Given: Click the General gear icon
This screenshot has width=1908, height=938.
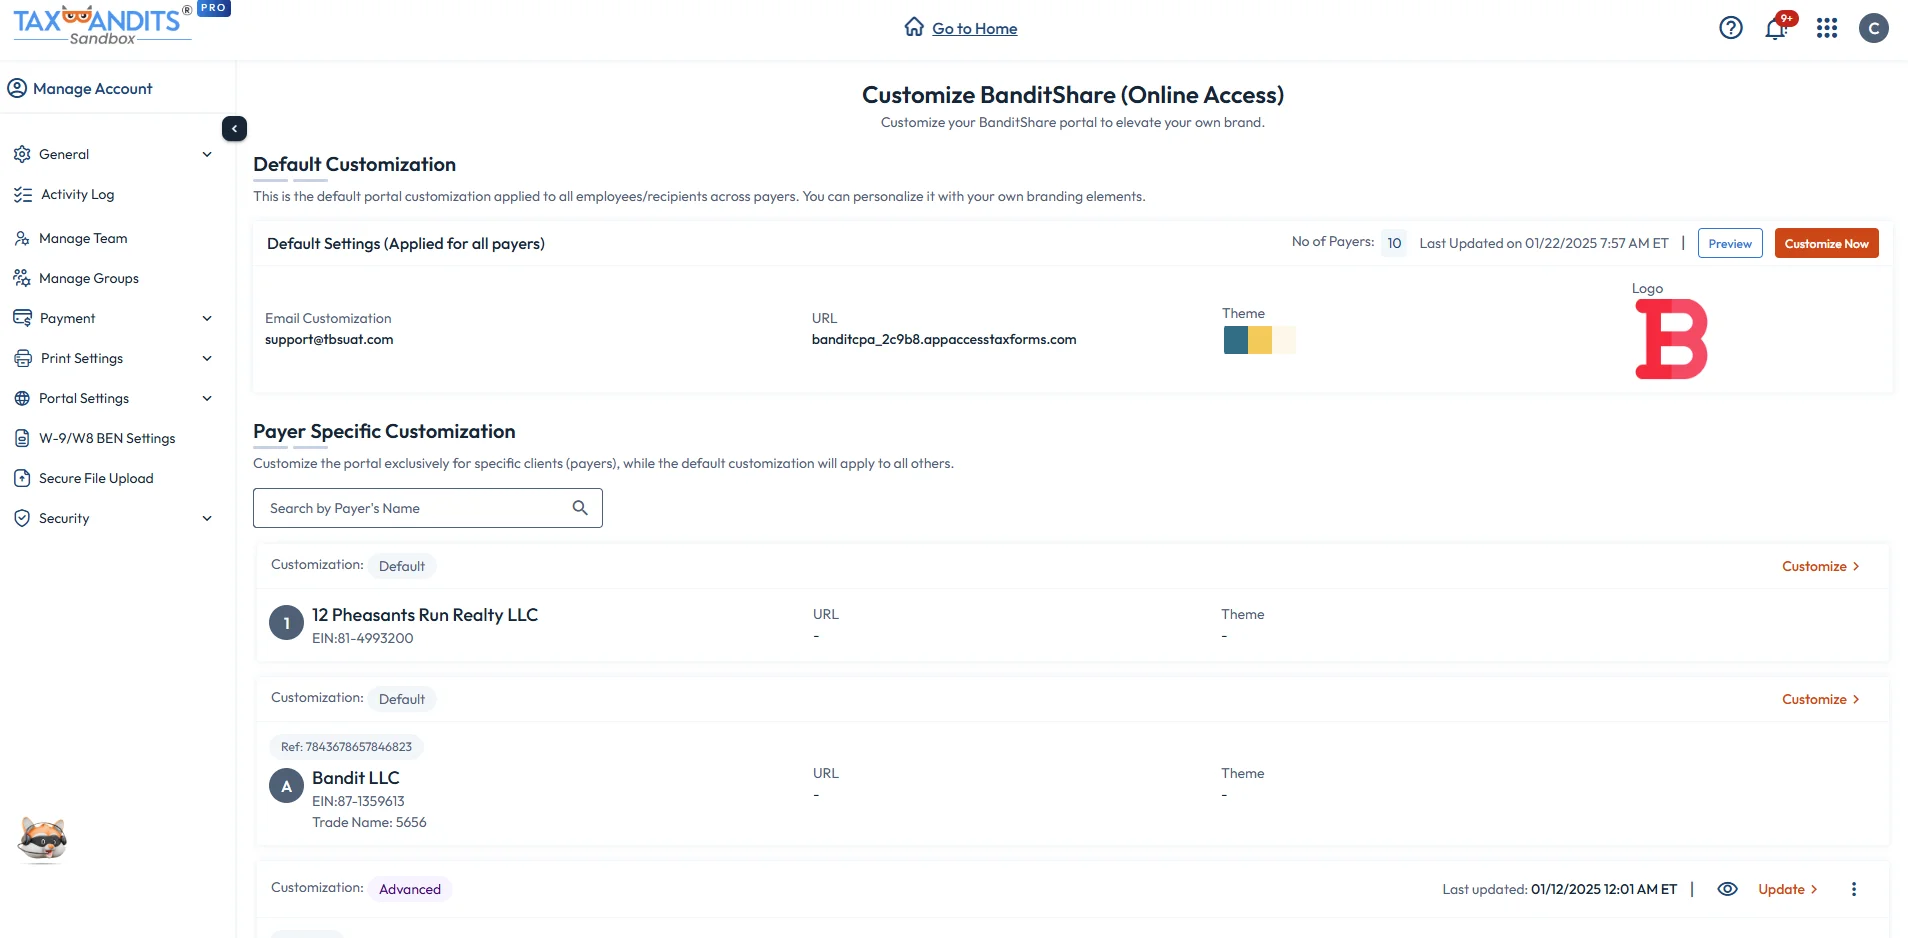Looking at the screenshot, I should pos(22,154).
